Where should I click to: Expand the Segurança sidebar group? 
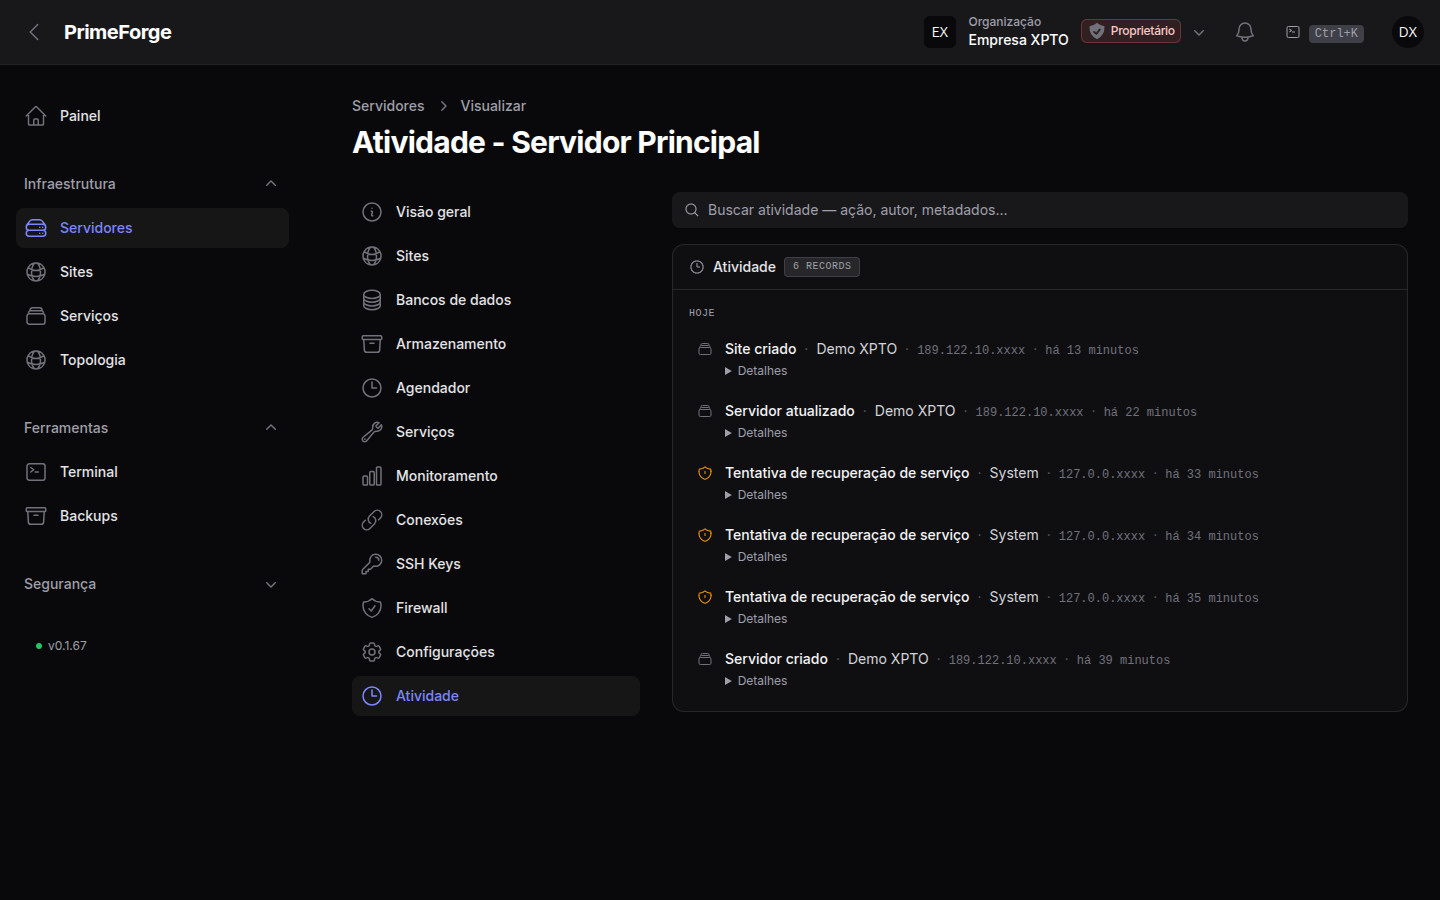tap(271, 584)
